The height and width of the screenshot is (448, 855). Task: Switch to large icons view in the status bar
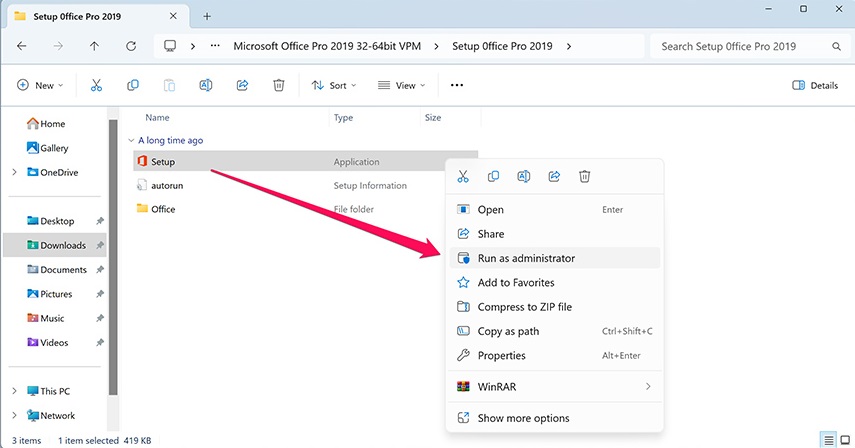click(x=844, y=440)
